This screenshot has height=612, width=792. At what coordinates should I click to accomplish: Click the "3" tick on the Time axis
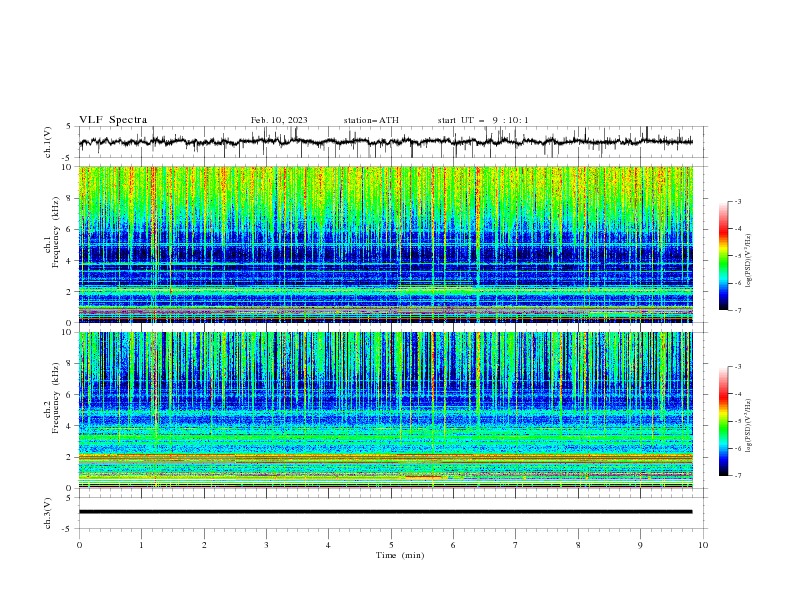coord(266,545)
